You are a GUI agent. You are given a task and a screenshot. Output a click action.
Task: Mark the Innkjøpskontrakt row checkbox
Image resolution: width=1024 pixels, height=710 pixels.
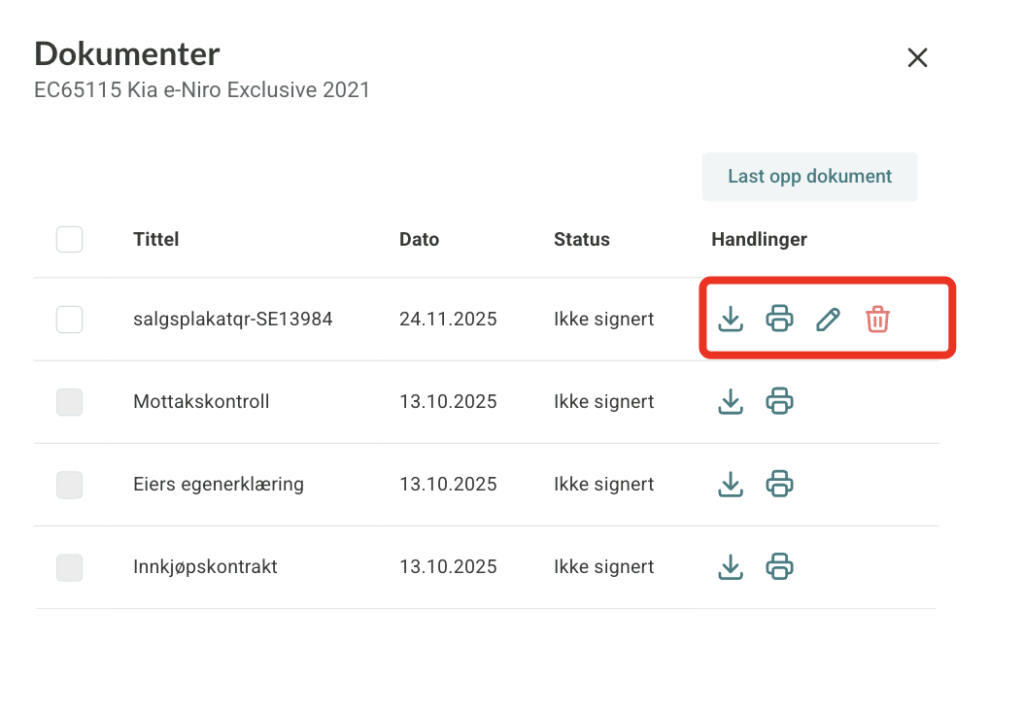pos(69,568)
